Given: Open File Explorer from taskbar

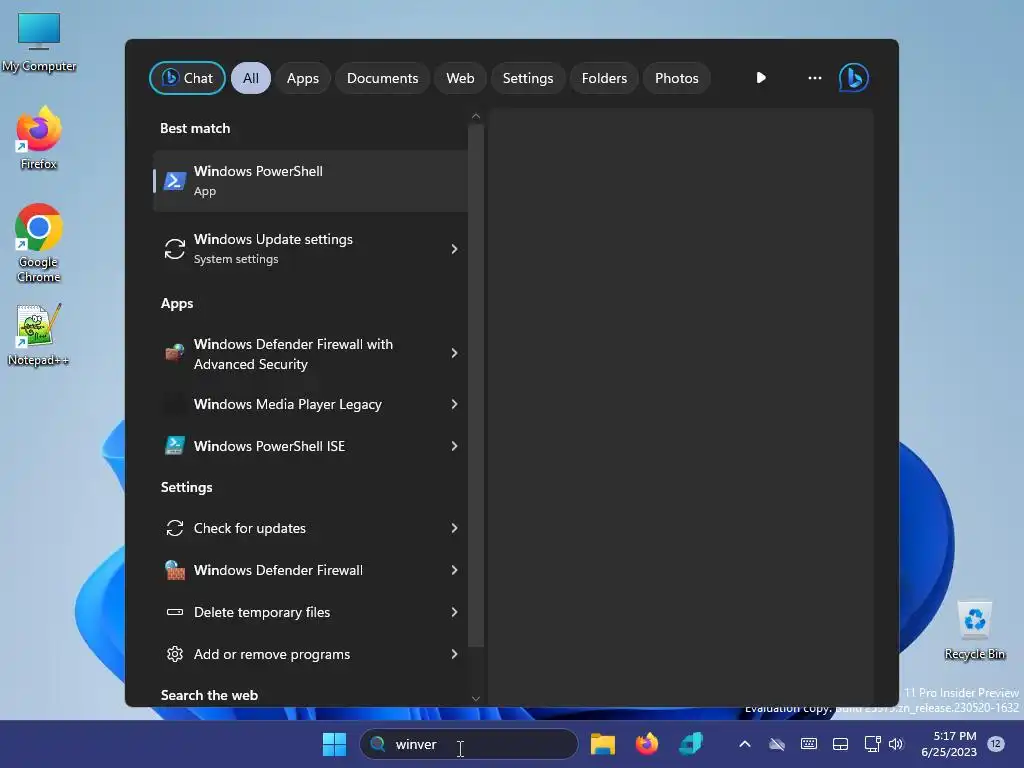Looking at the screenshot, I should pos(603,744).
